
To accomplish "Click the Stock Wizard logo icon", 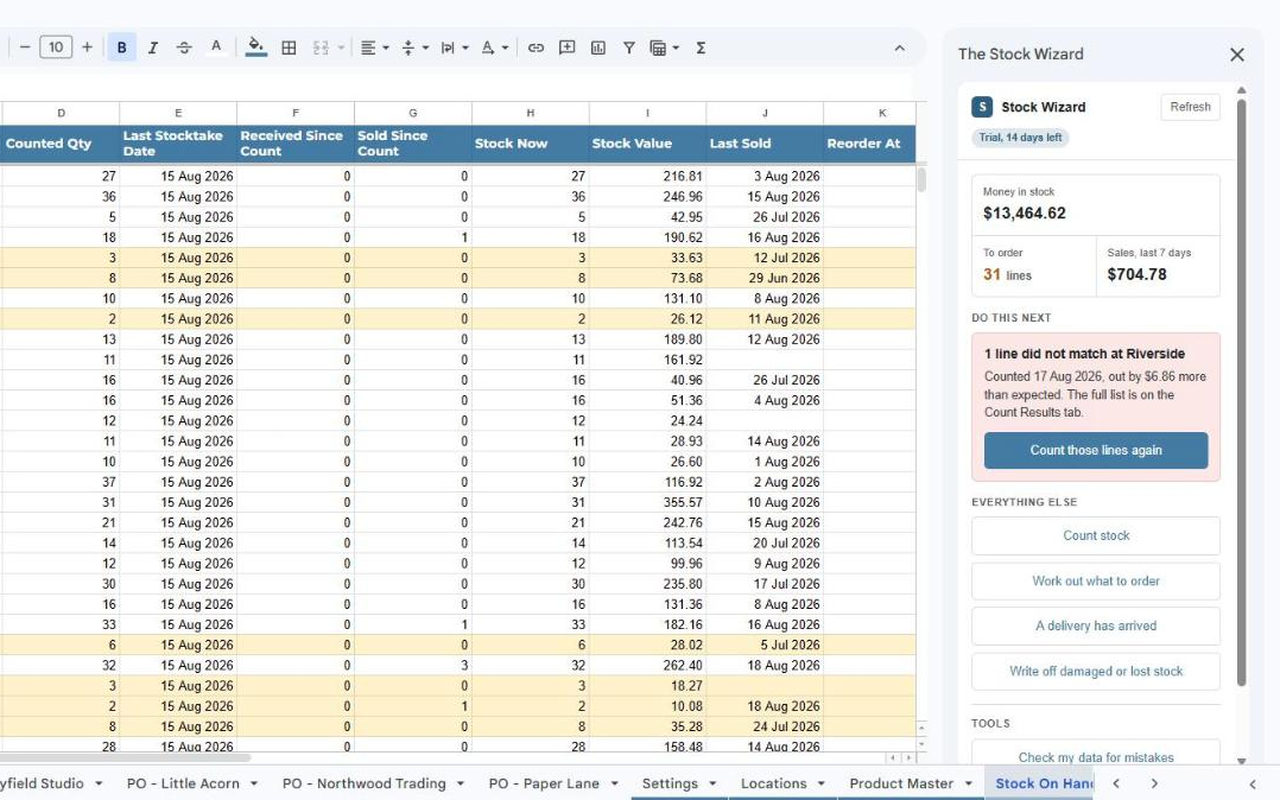I will (982, 107).
